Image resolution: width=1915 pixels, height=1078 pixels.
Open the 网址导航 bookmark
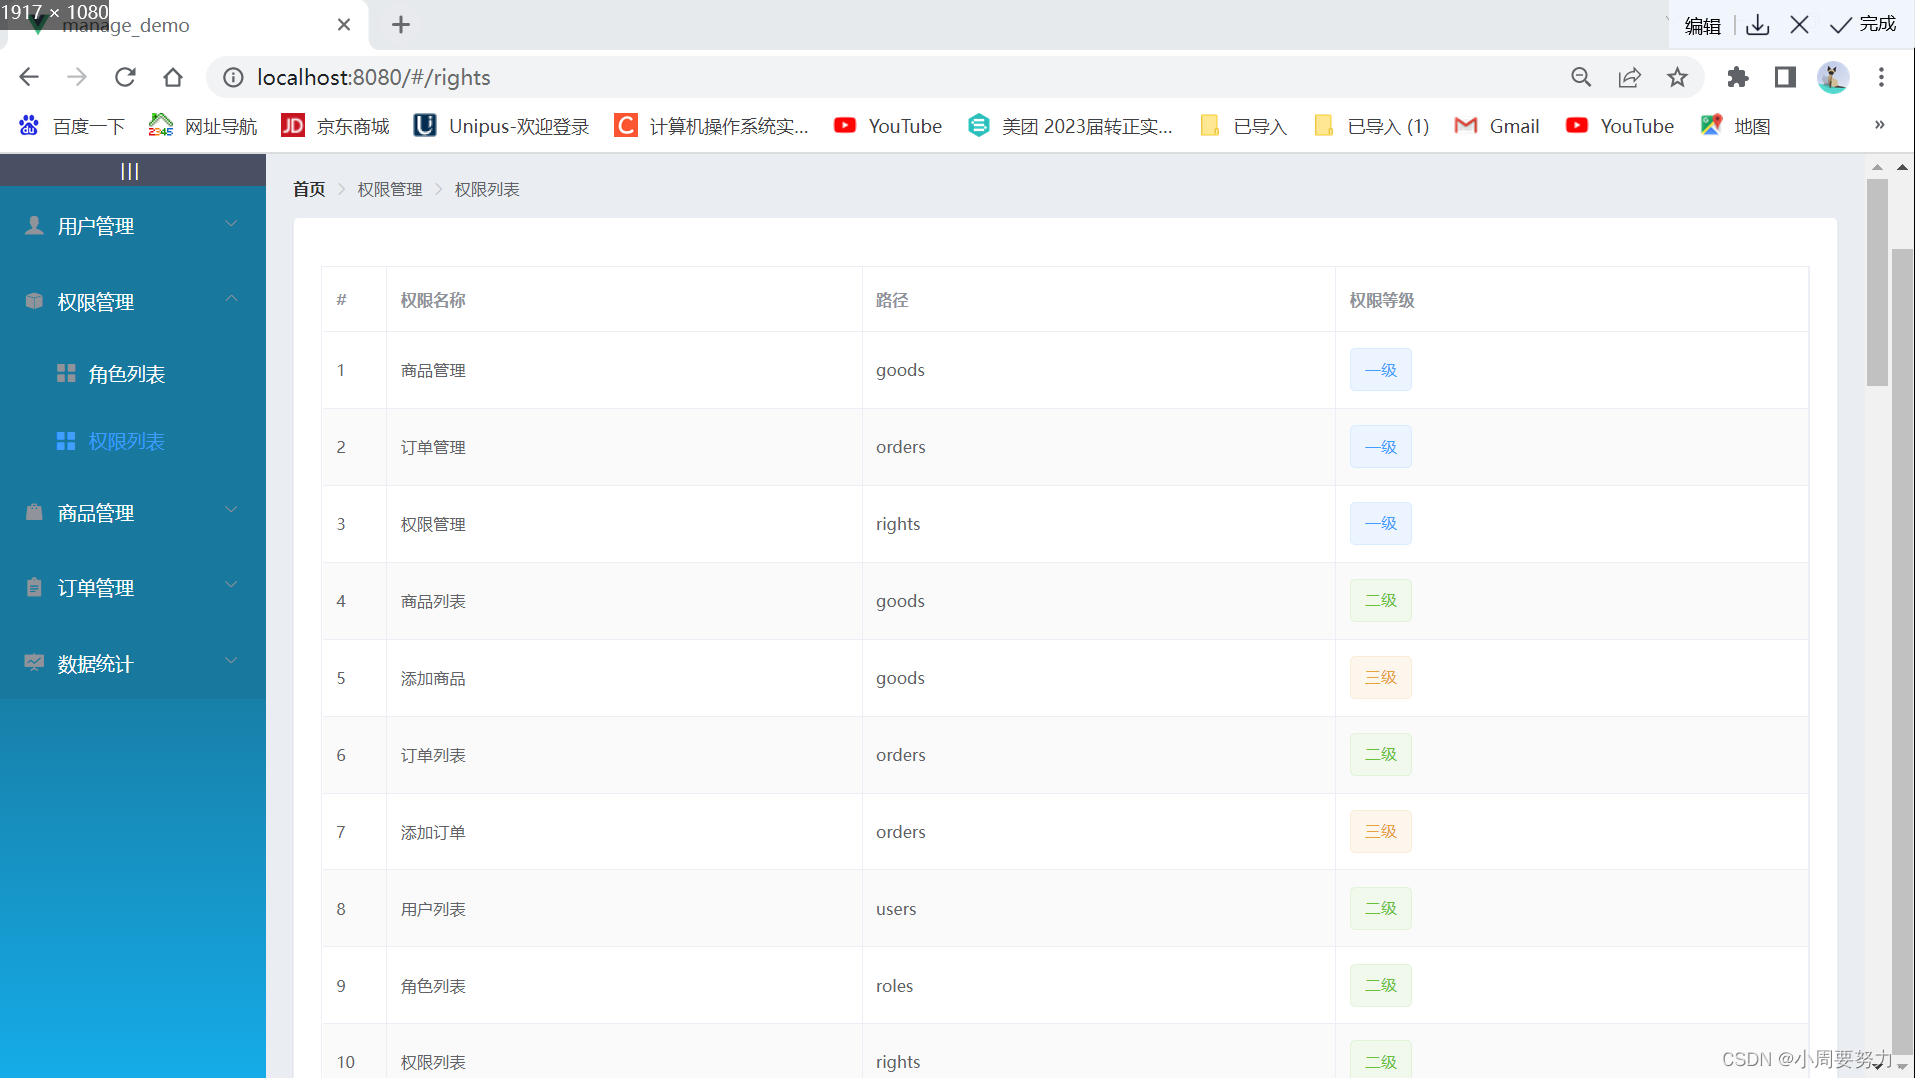[203, 126]
